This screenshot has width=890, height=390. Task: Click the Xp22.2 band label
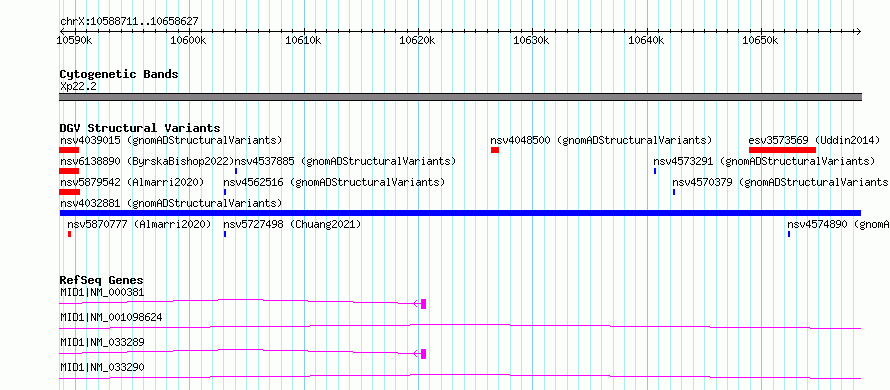point(78,86)
